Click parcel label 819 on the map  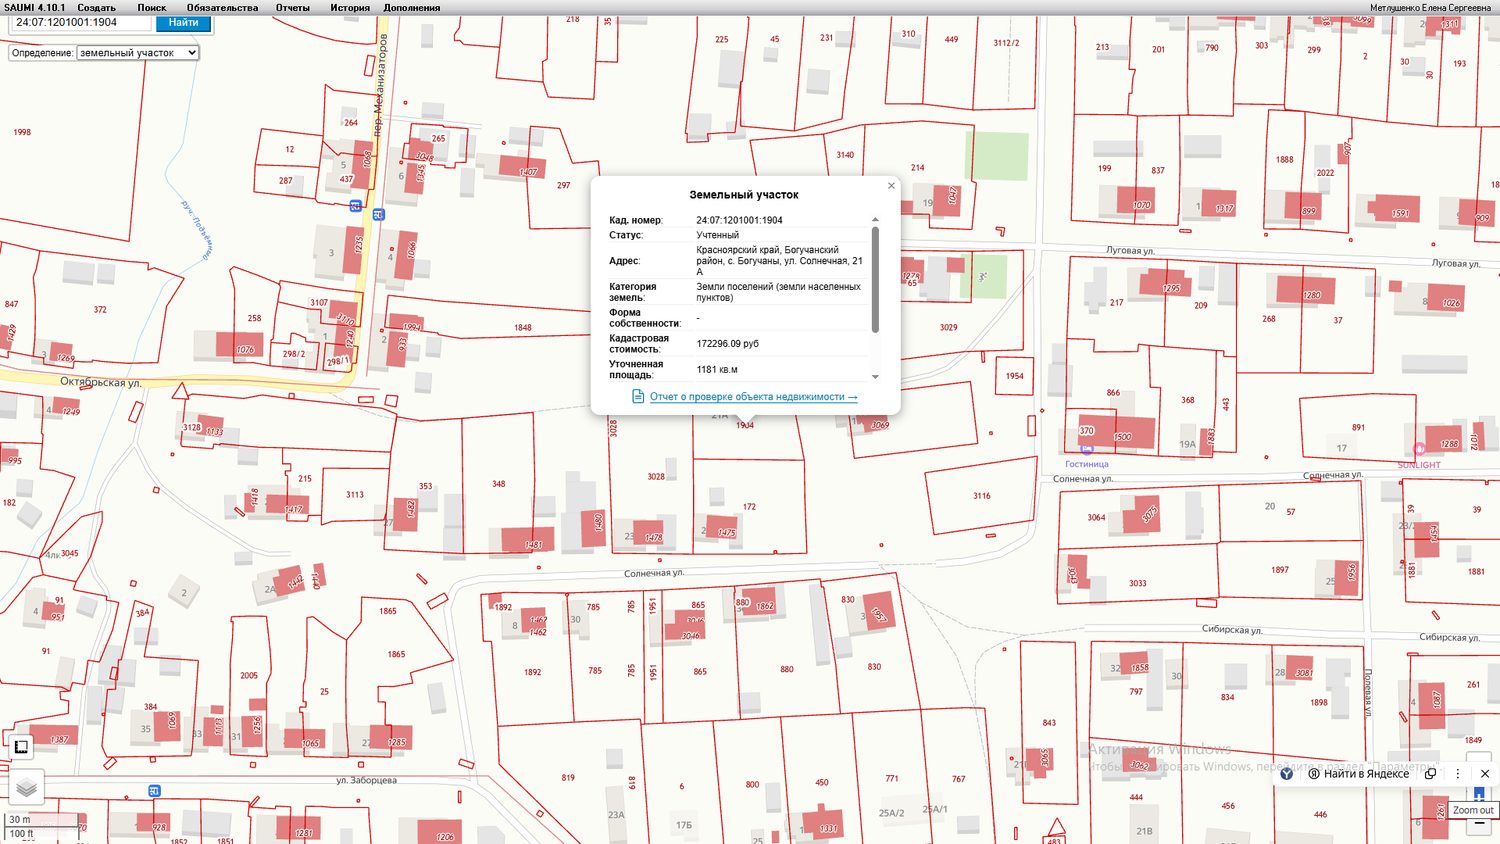(x=568, y=778)
